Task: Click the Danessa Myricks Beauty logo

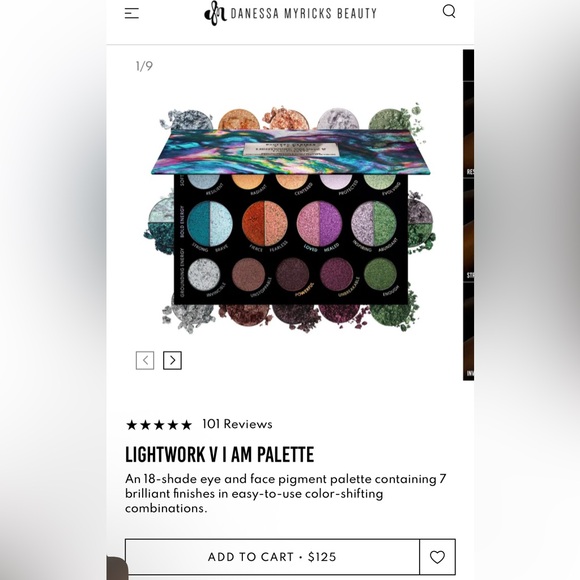Action: click(x=290, y=13)
